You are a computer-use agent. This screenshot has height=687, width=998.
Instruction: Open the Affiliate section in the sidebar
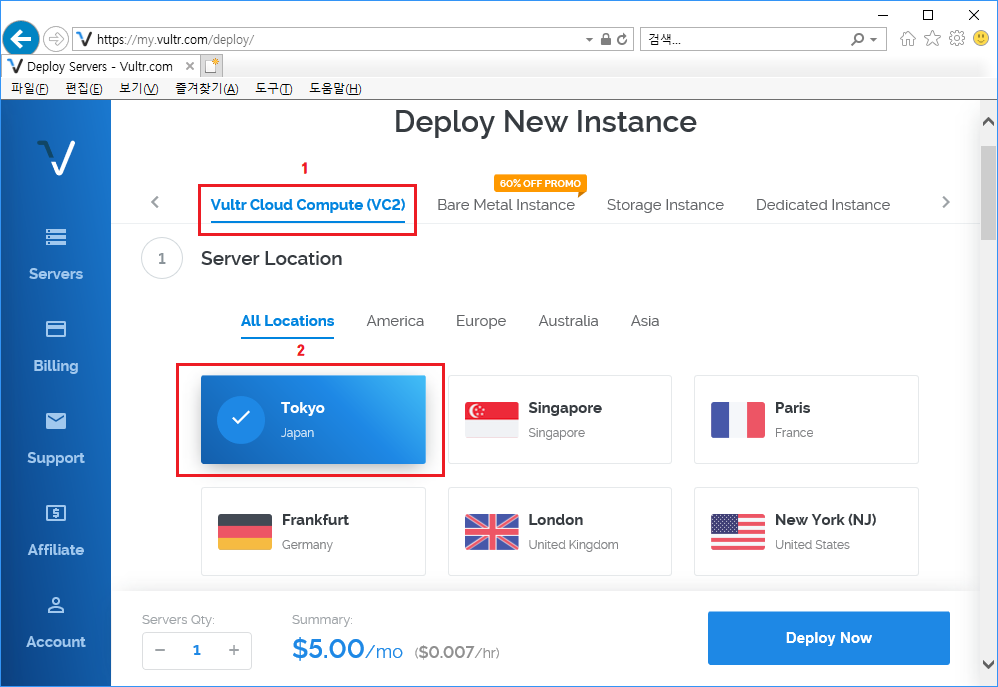[x=56, y=530]
